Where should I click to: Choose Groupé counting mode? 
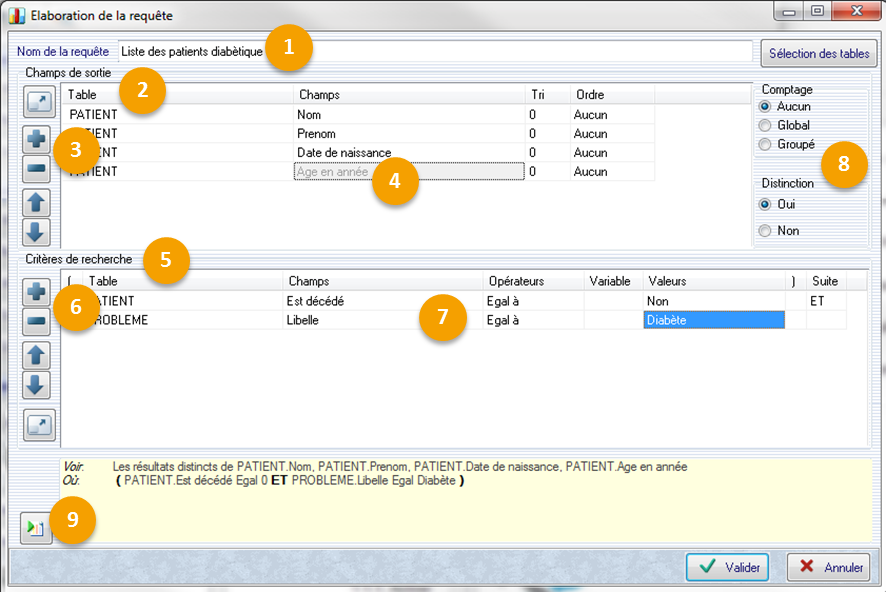[766, 144]
